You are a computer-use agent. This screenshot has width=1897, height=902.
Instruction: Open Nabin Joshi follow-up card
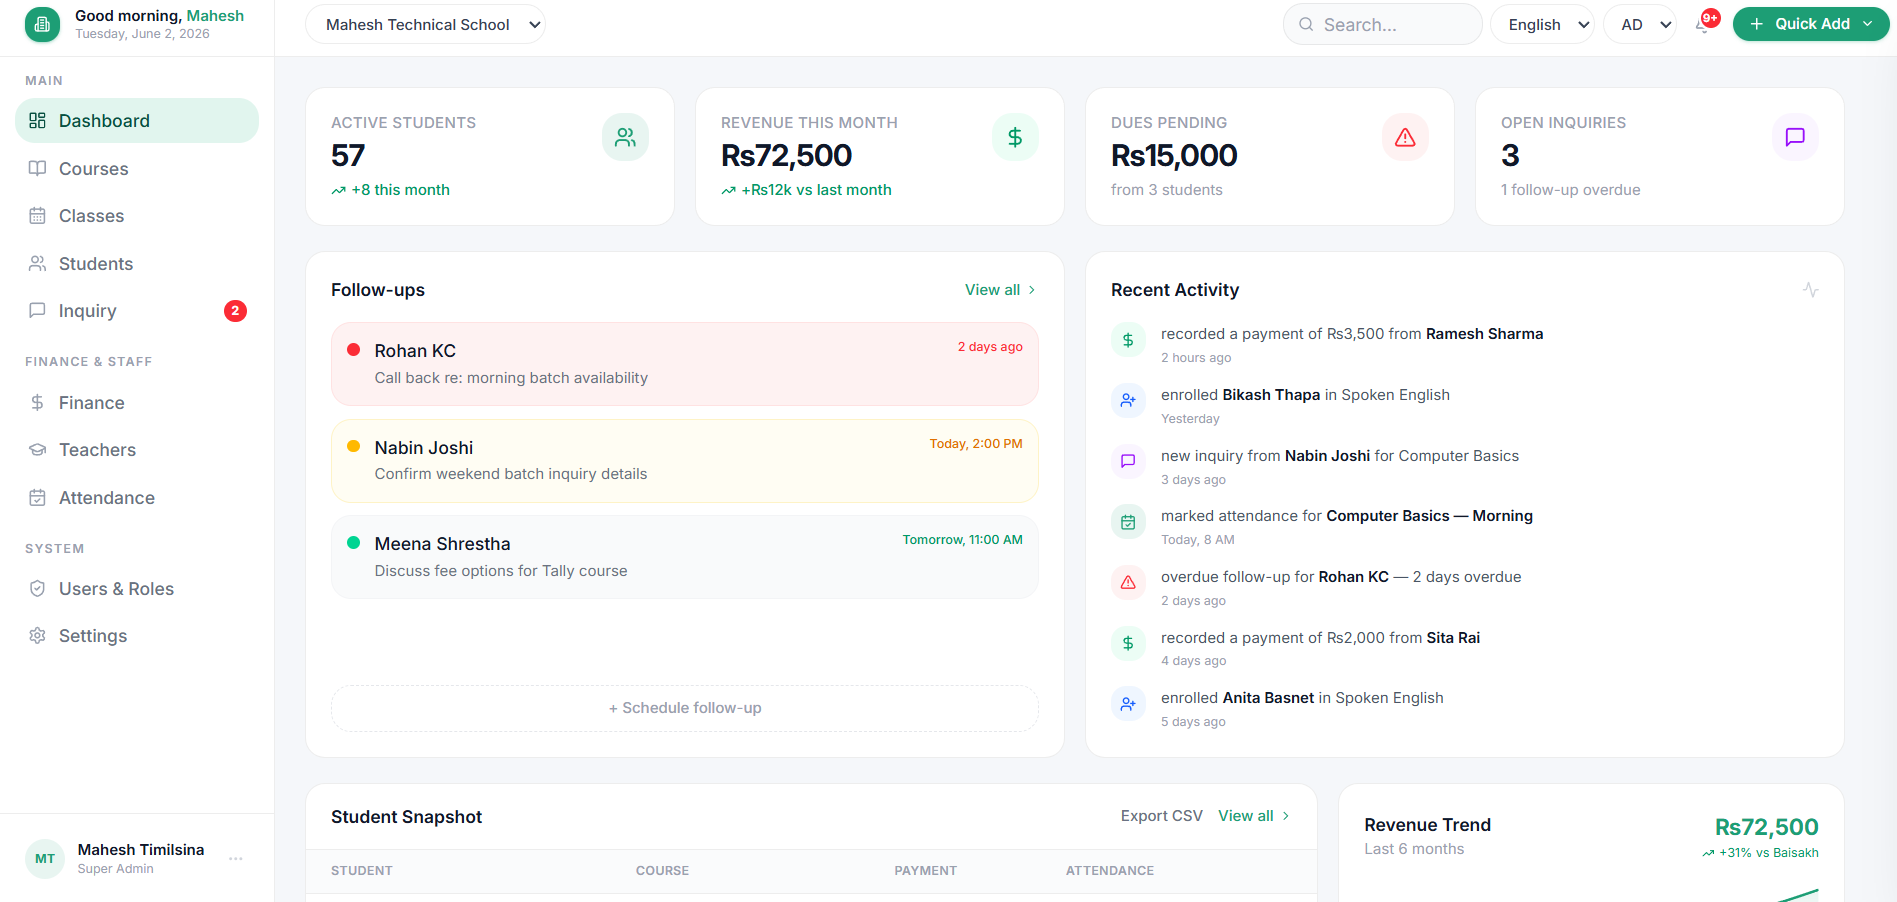click(685, 461)
